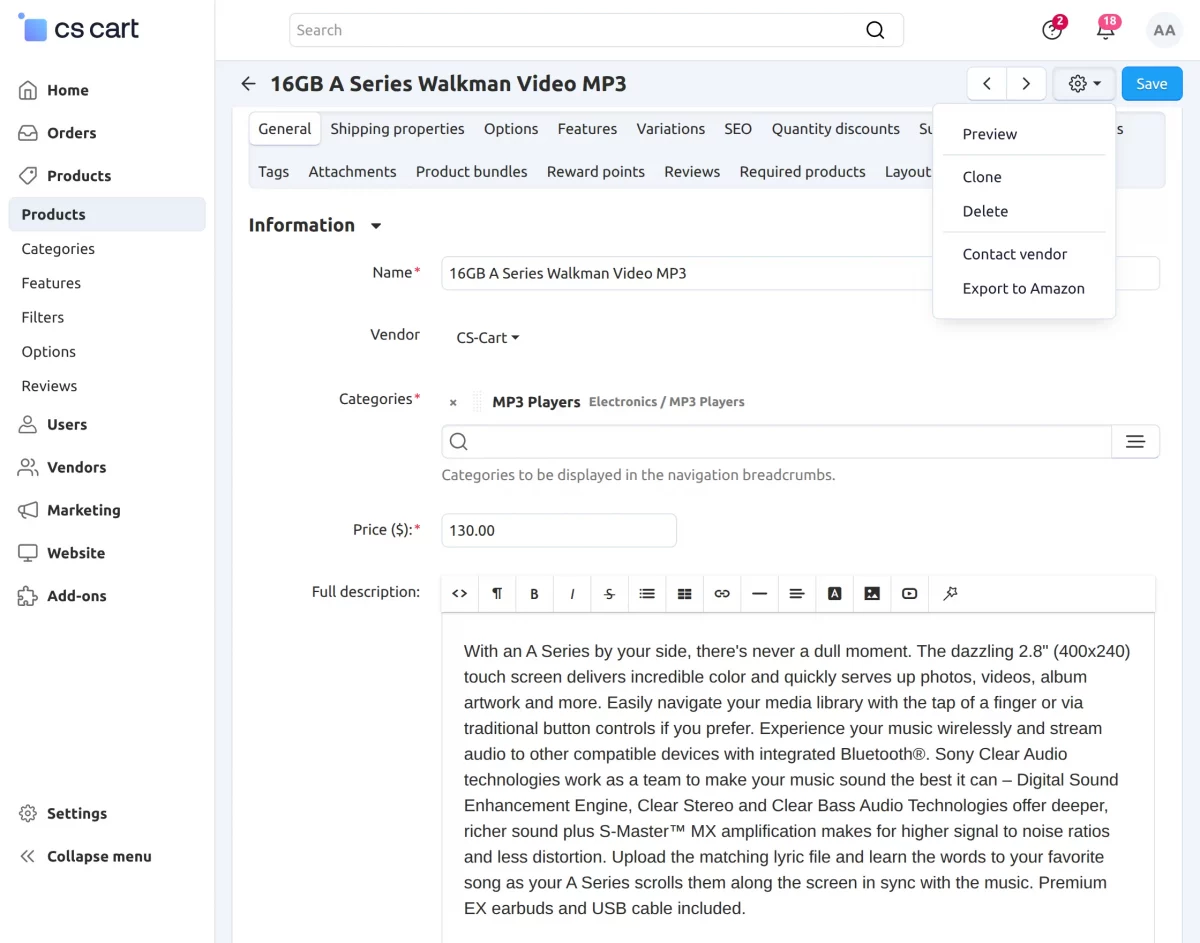Open Reviews in sidebar submenu

49,386
